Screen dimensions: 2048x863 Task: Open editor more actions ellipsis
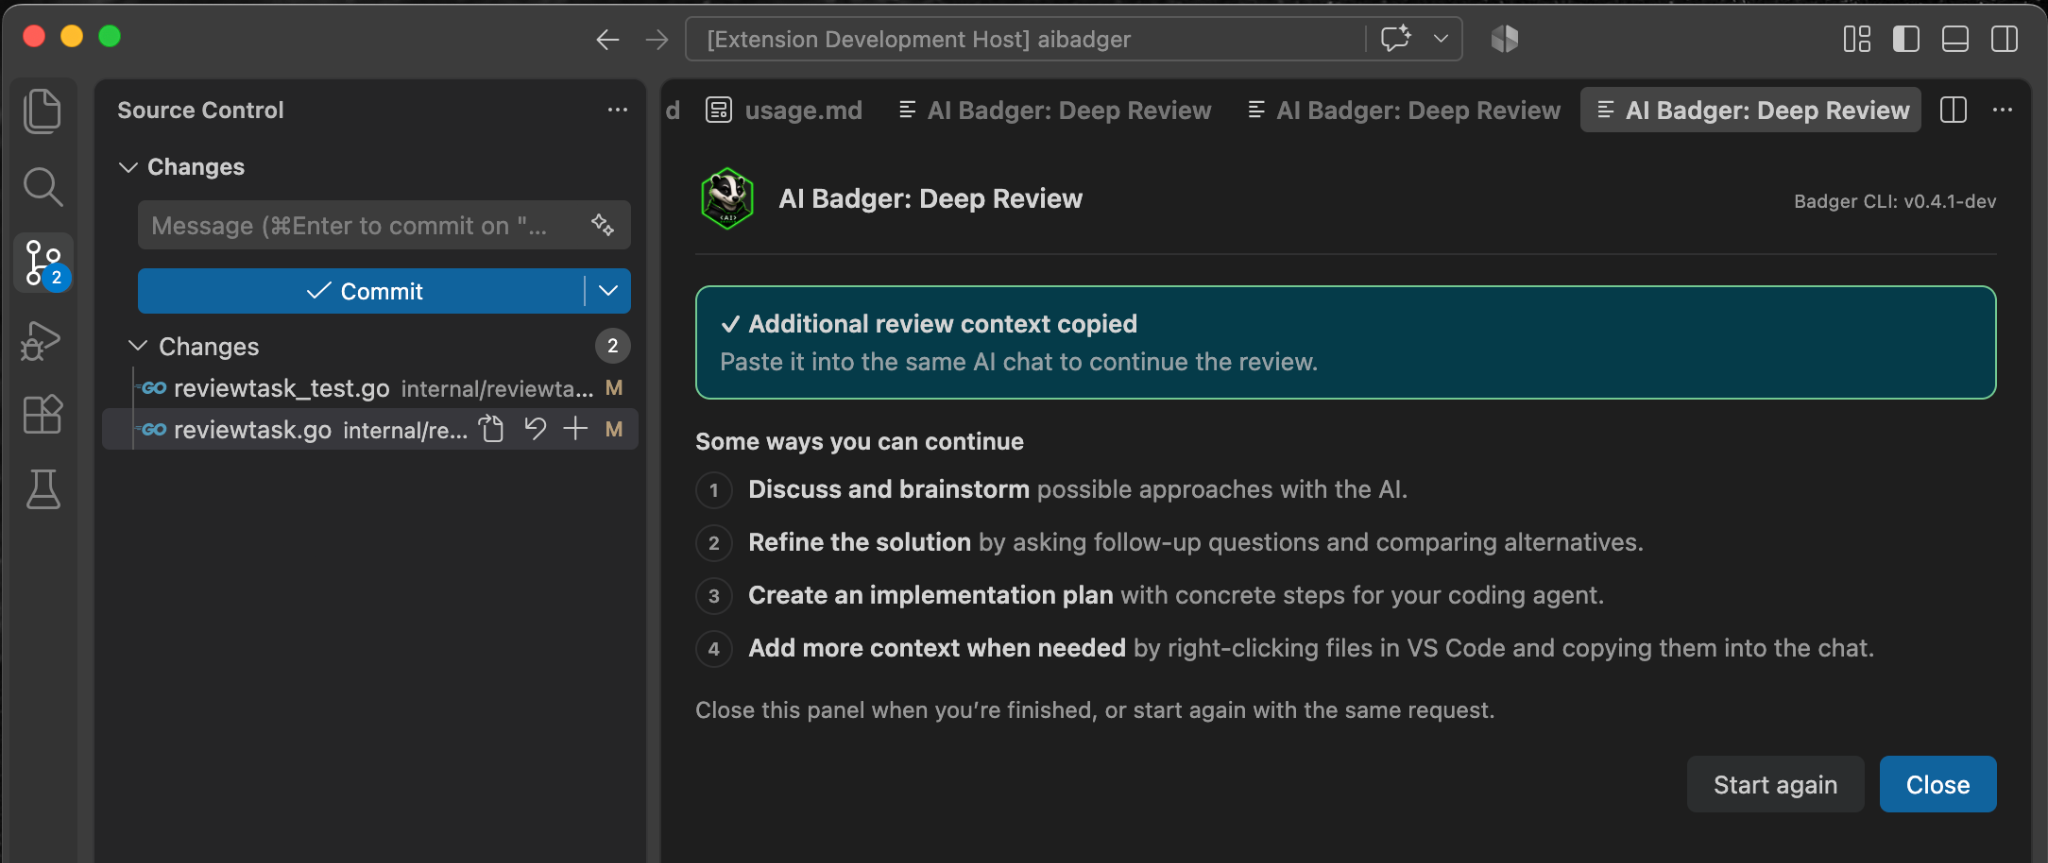click(2002, 110)
